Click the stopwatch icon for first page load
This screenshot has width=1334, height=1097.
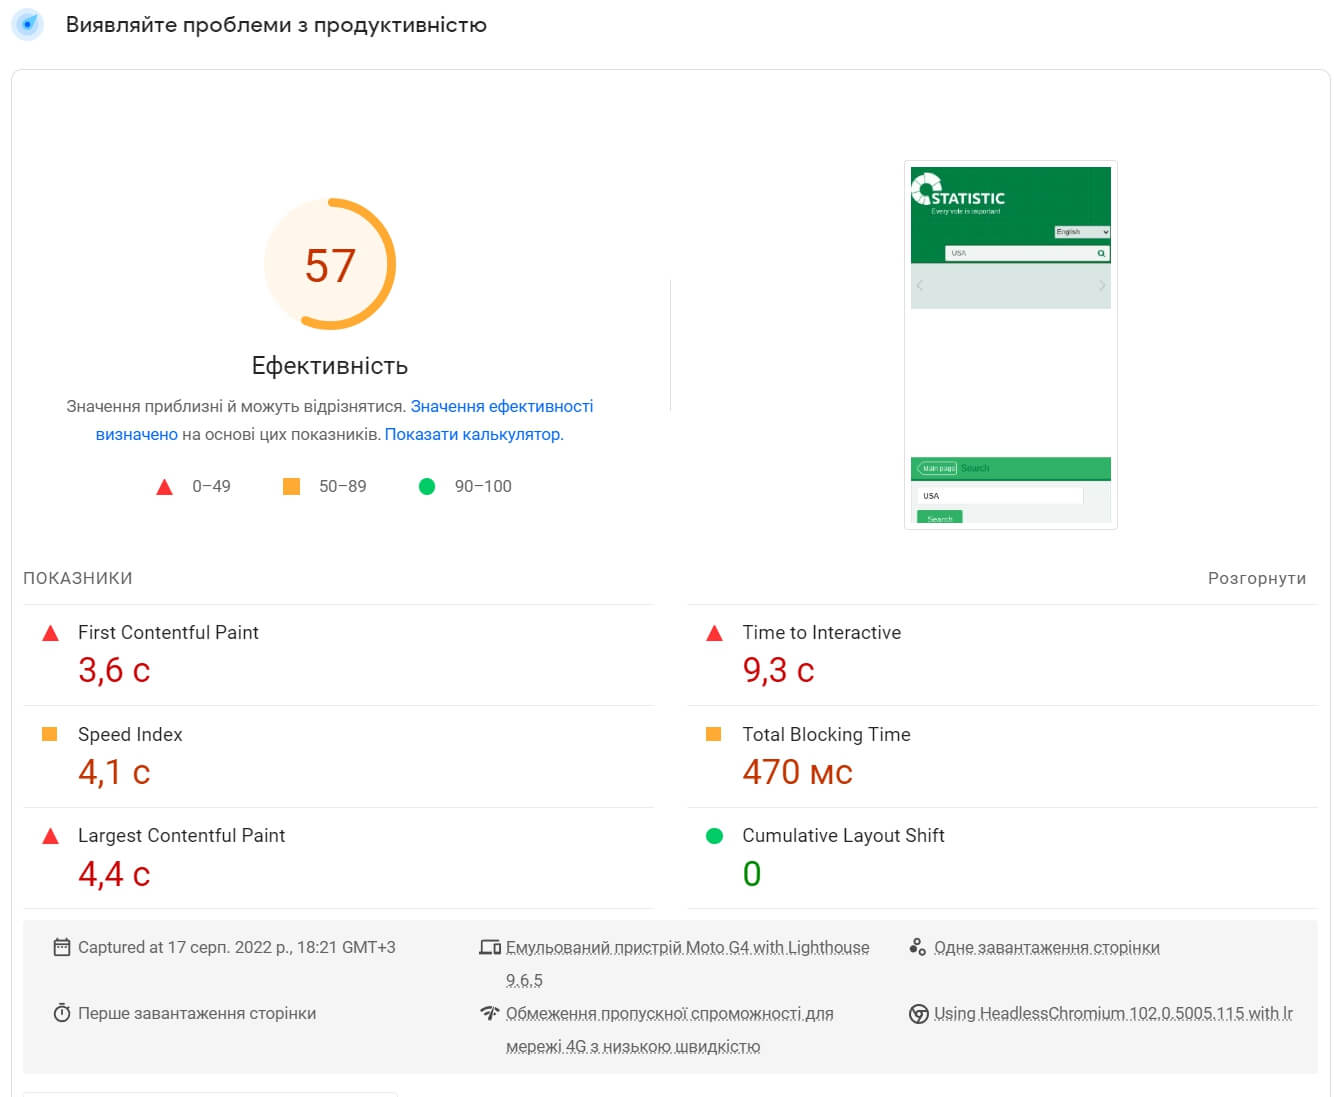(x=62, y=1013)
